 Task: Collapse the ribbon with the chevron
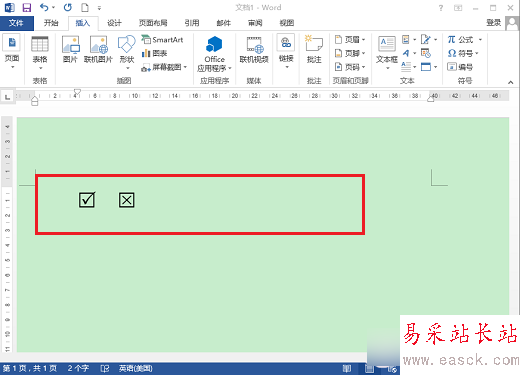(510, 82)
